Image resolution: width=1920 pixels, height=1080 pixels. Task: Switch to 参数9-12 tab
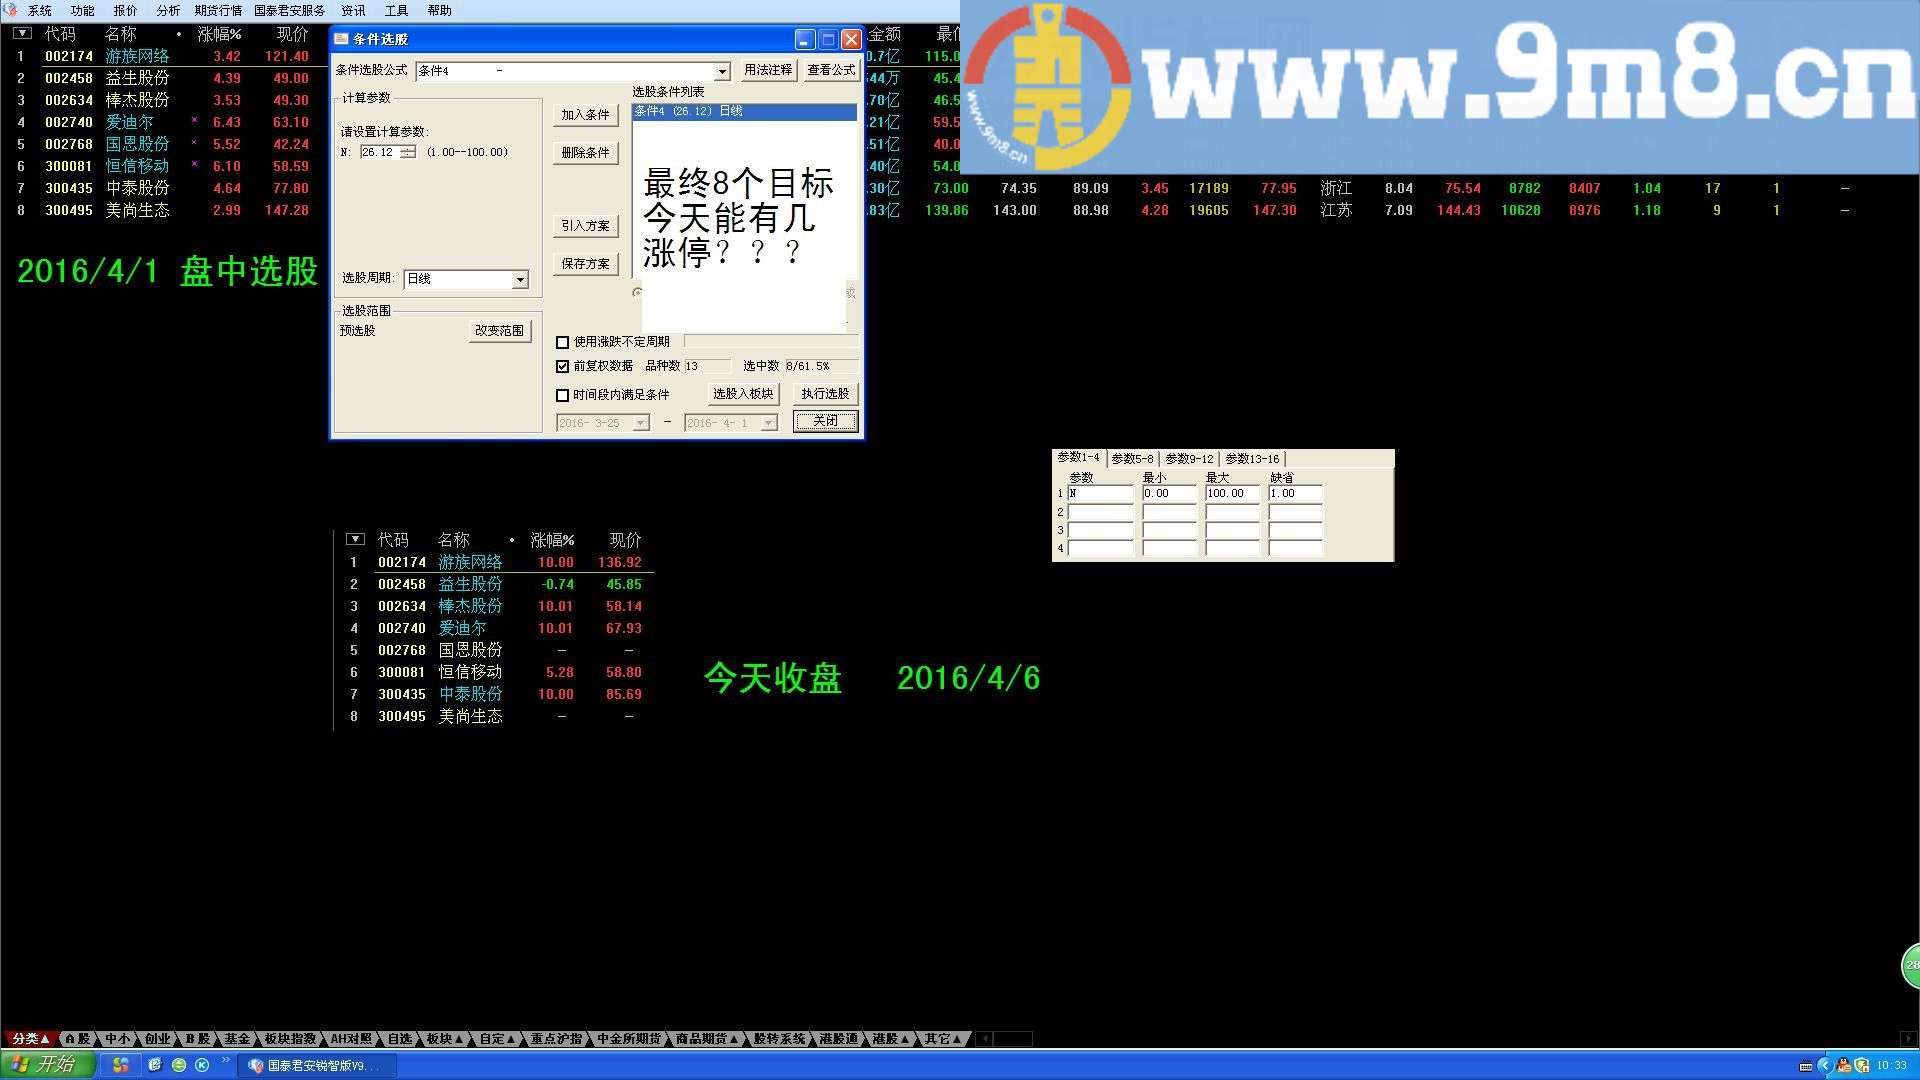pos(1189,459)
